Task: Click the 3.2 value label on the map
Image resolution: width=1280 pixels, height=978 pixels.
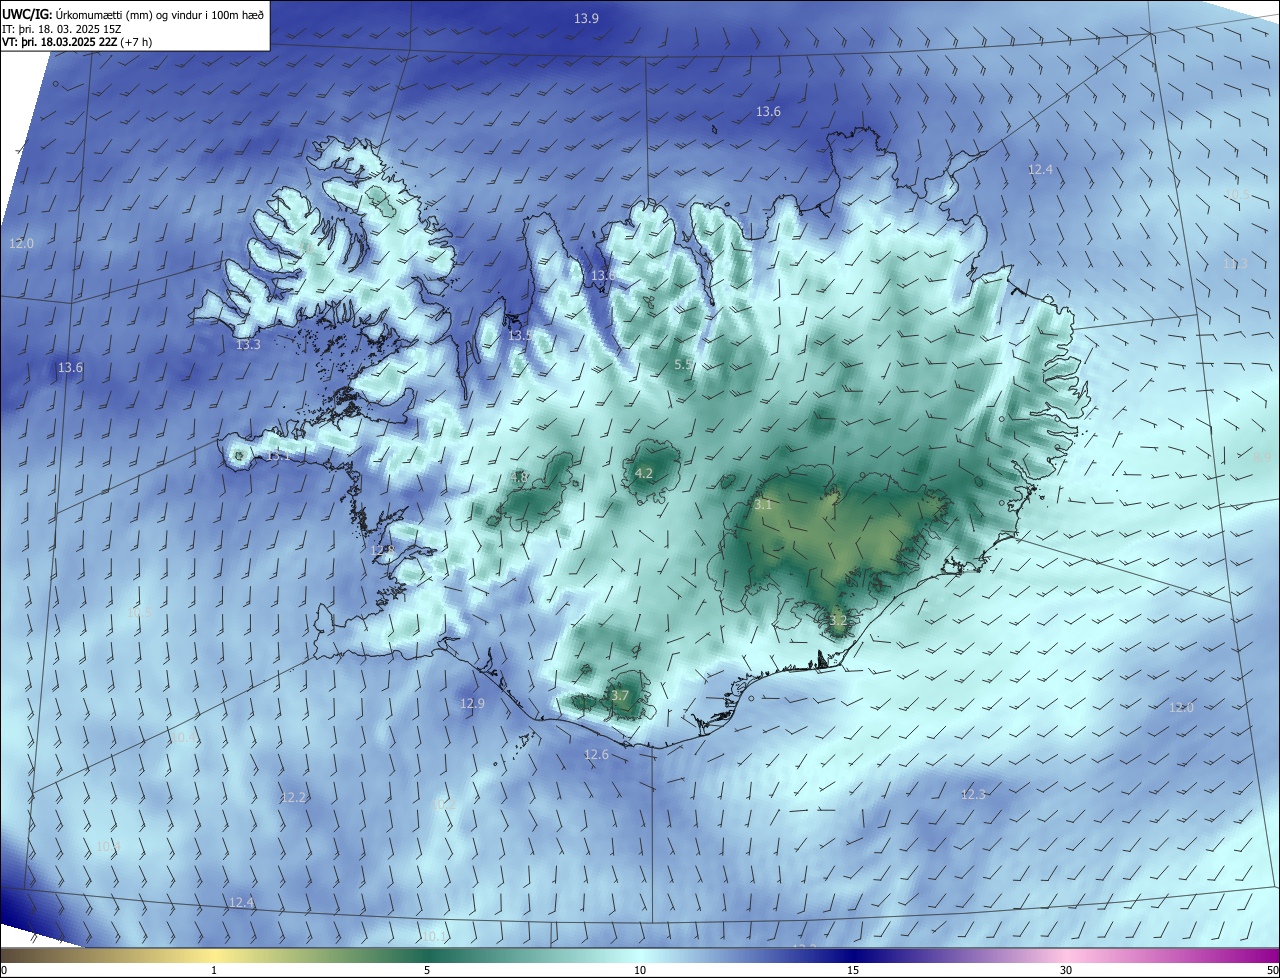Action: (x=838, y=620)
